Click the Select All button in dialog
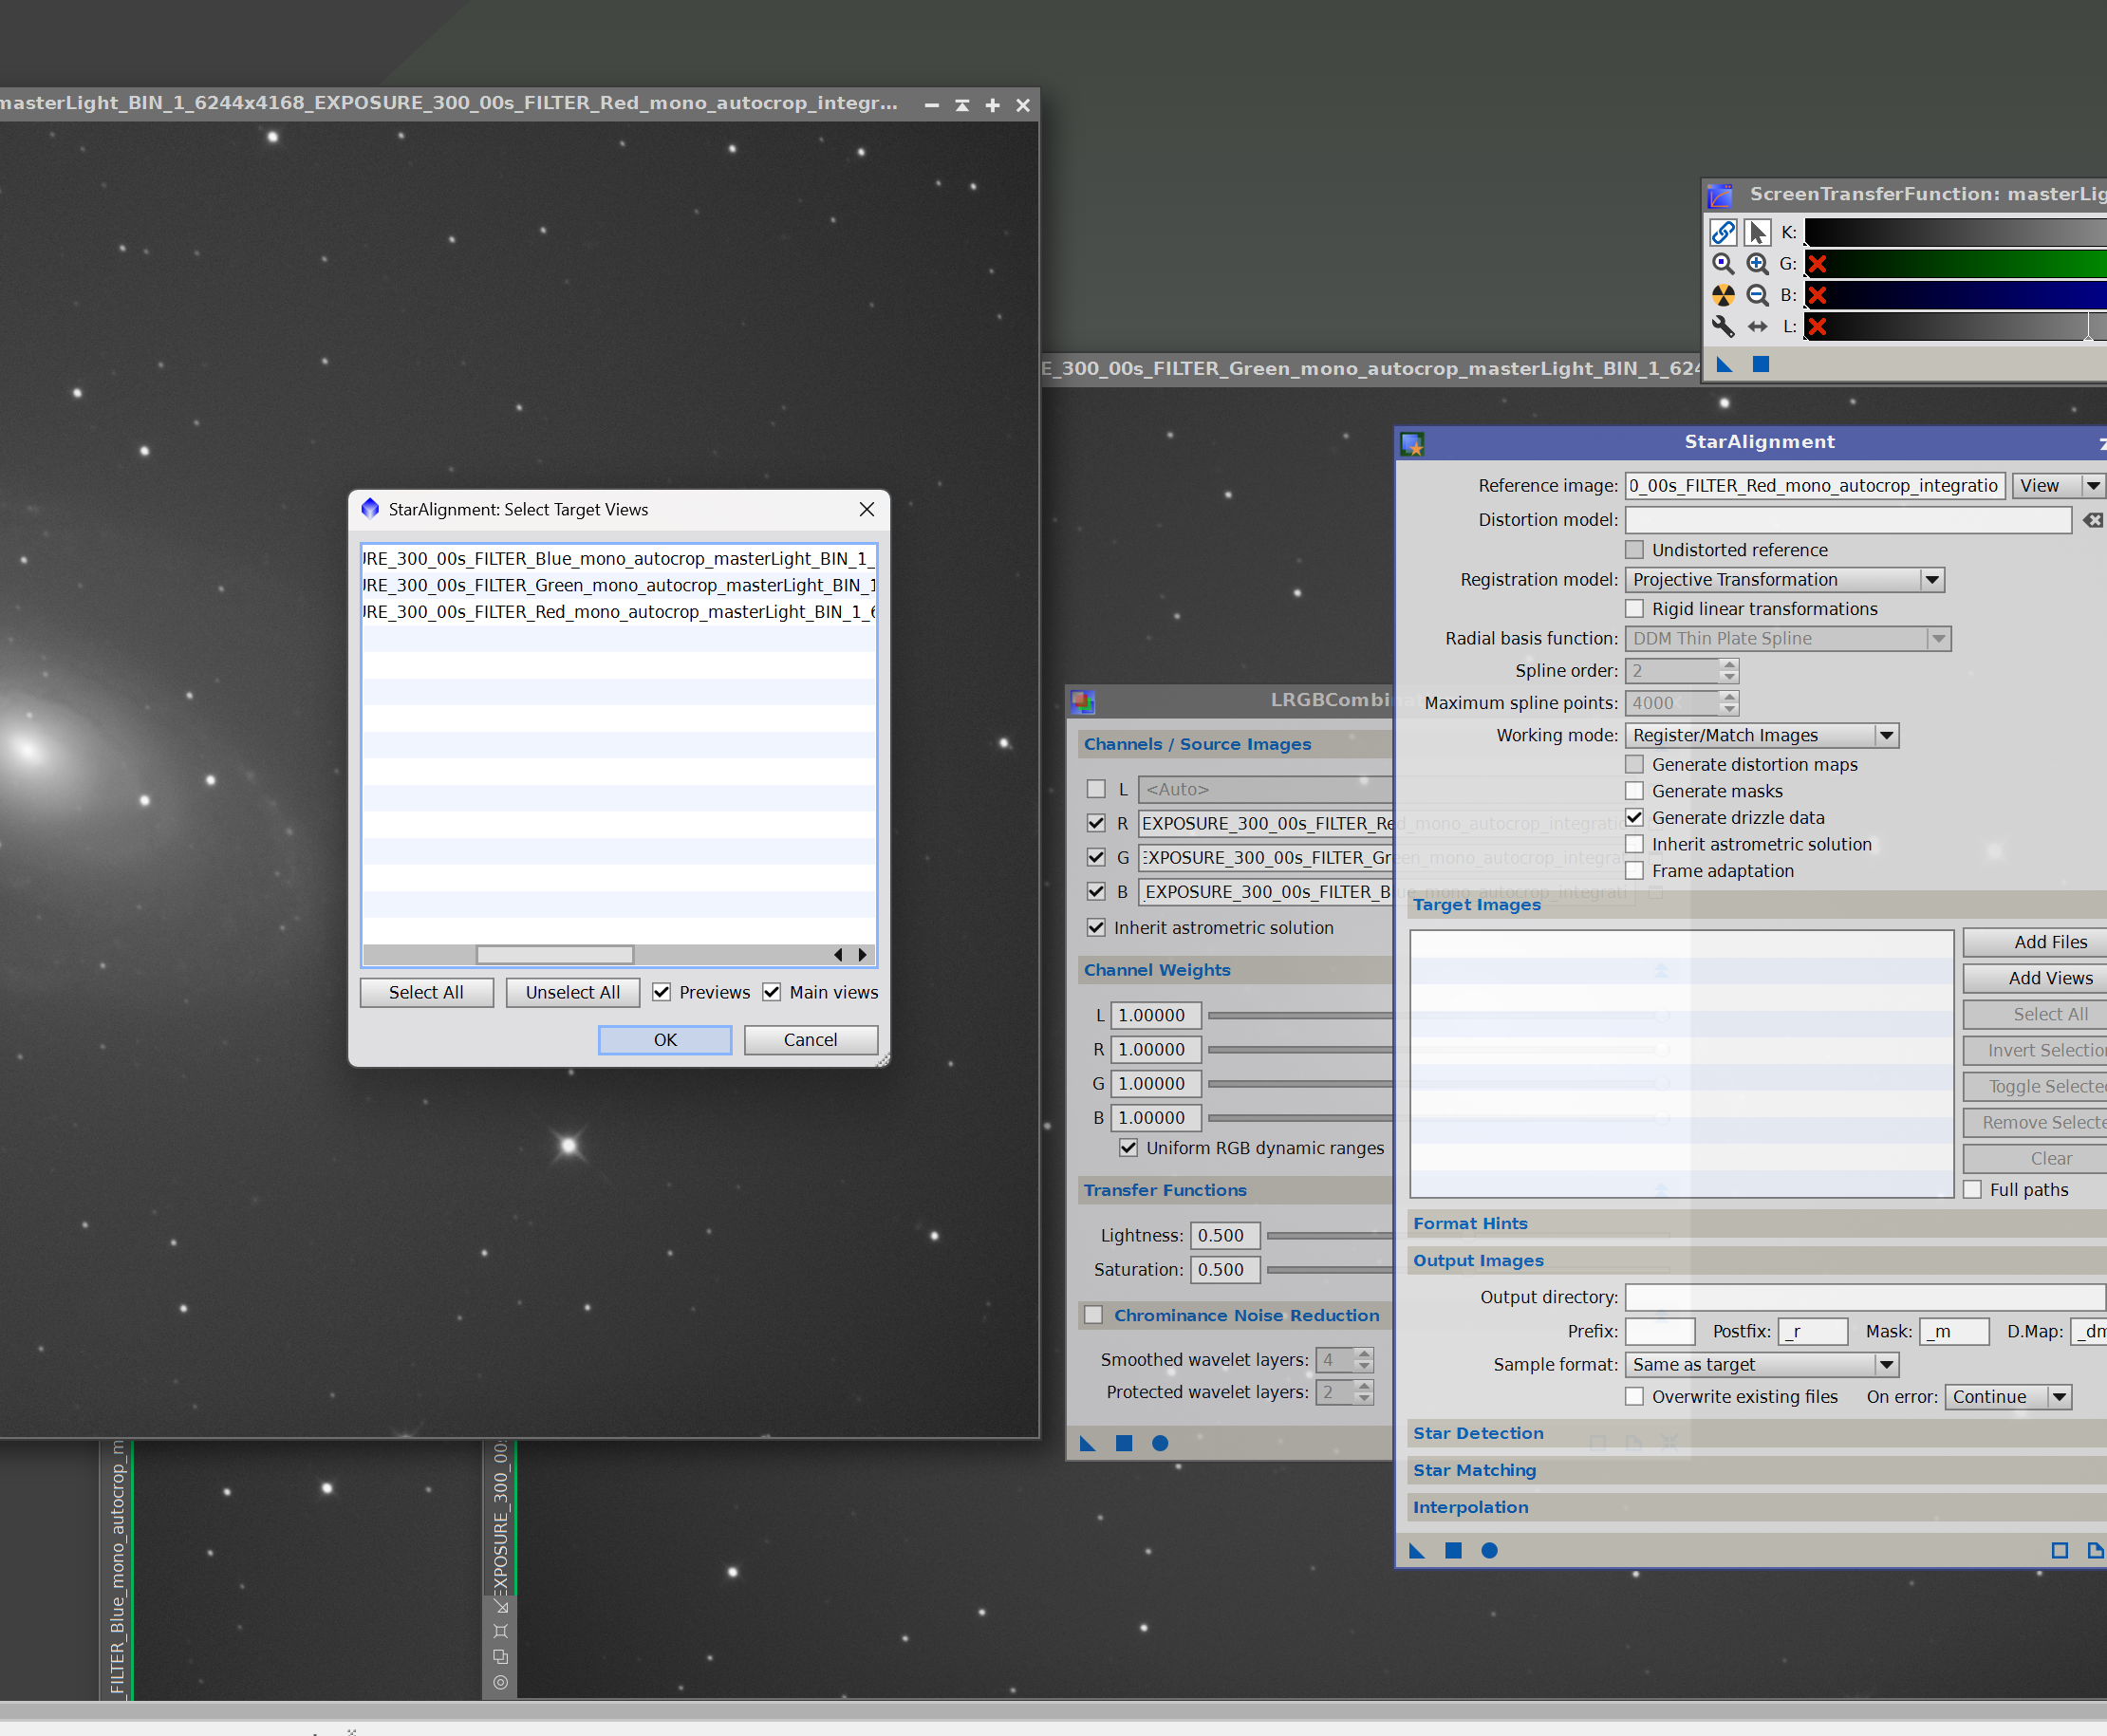The image size is (2107, 1736). (x=426, y=992)
